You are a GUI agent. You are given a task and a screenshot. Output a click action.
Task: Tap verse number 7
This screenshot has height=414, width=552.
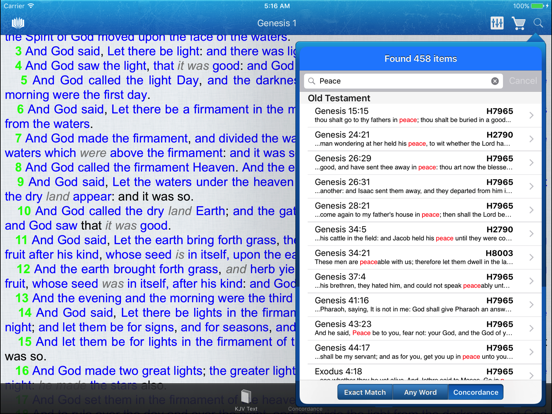coord(18,138)
